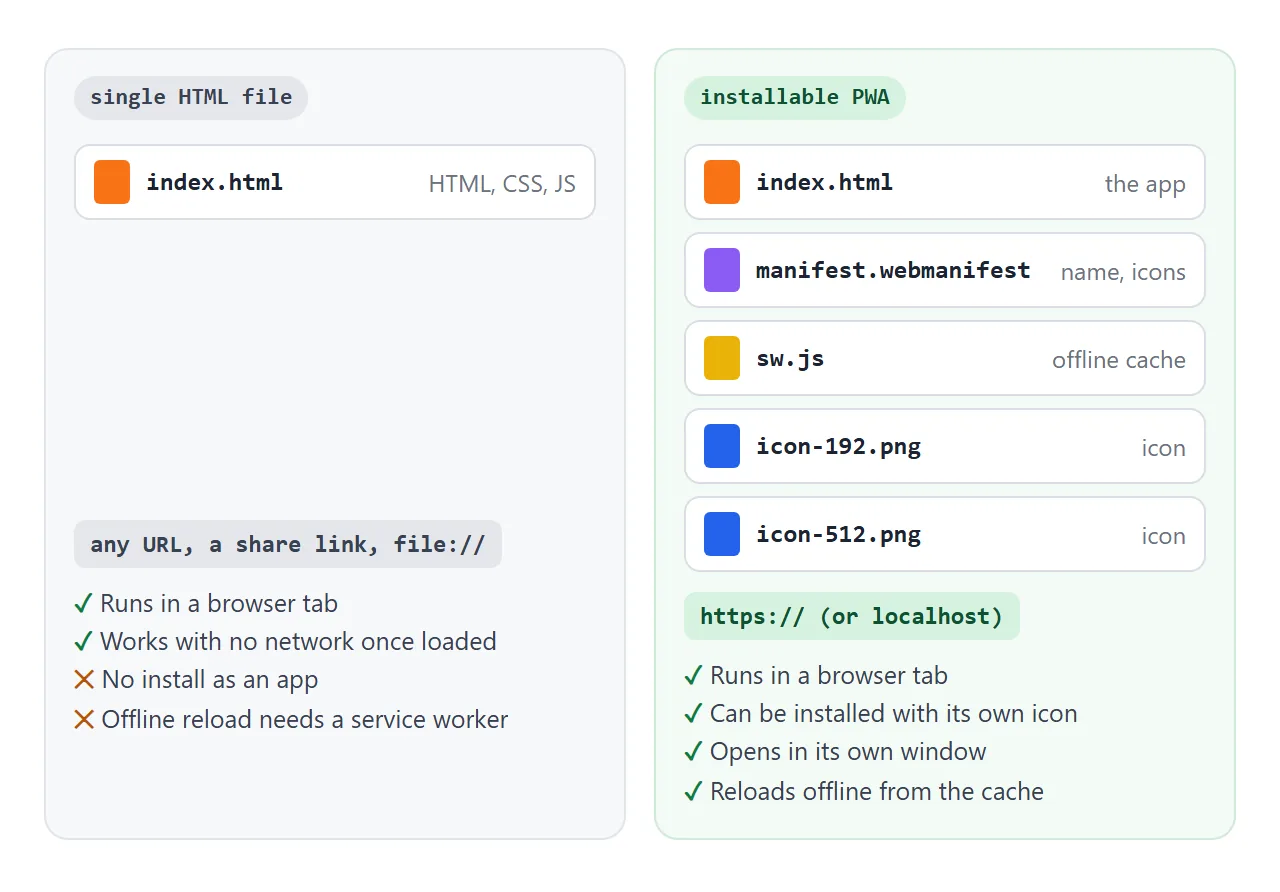
Task: Click the blue icon beside icon-512.png
Action: point(722,534)
